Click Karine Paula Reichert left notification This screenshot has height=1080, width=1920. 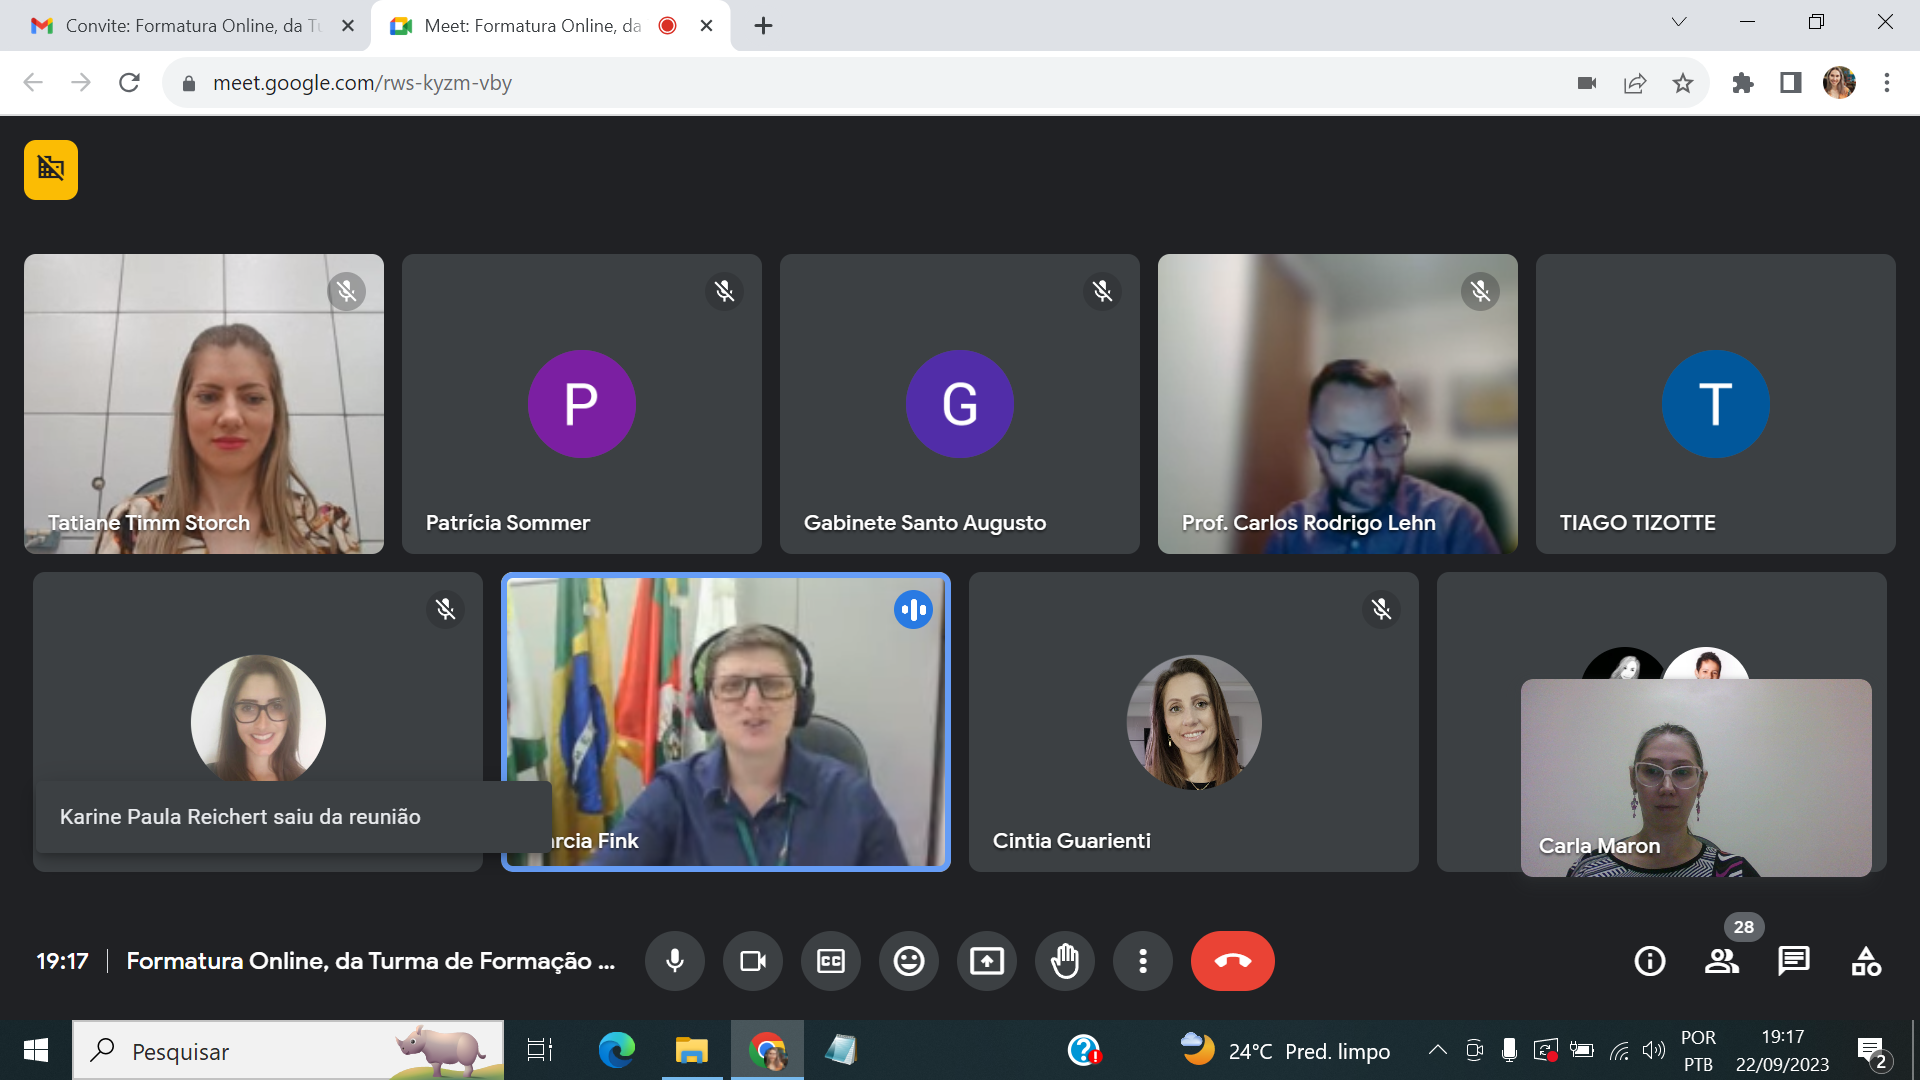pyautogui.click(x=240, y=817)
